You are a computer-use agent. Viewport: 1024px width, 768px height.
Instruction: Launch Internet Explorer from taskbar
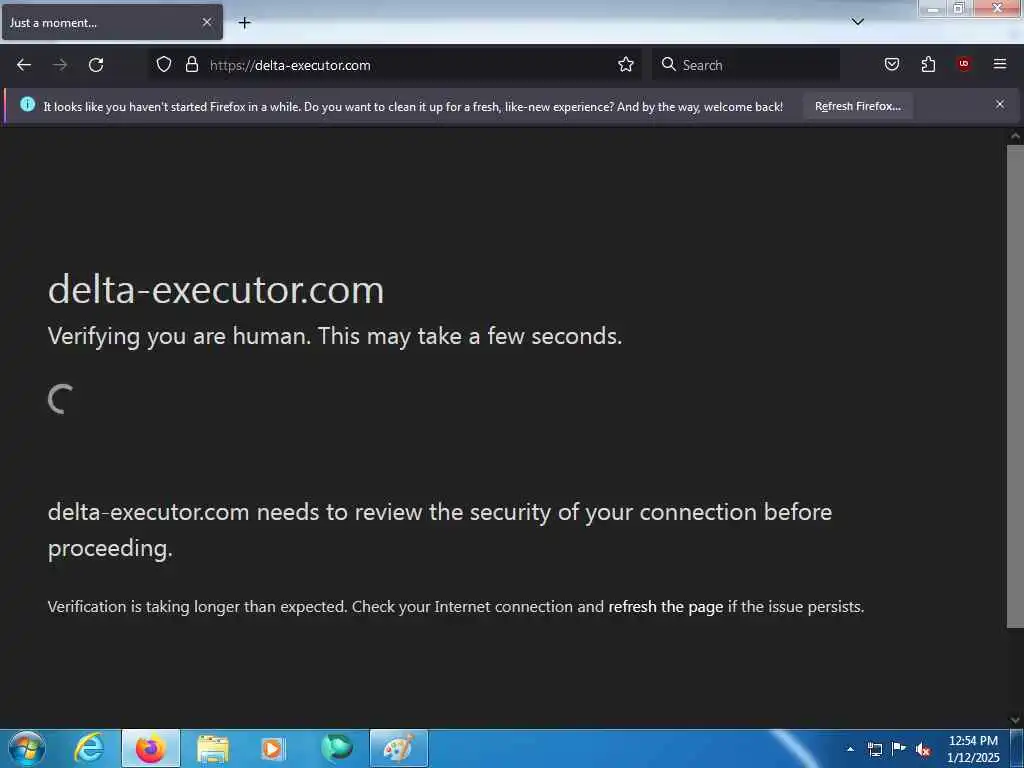[89, 748]
